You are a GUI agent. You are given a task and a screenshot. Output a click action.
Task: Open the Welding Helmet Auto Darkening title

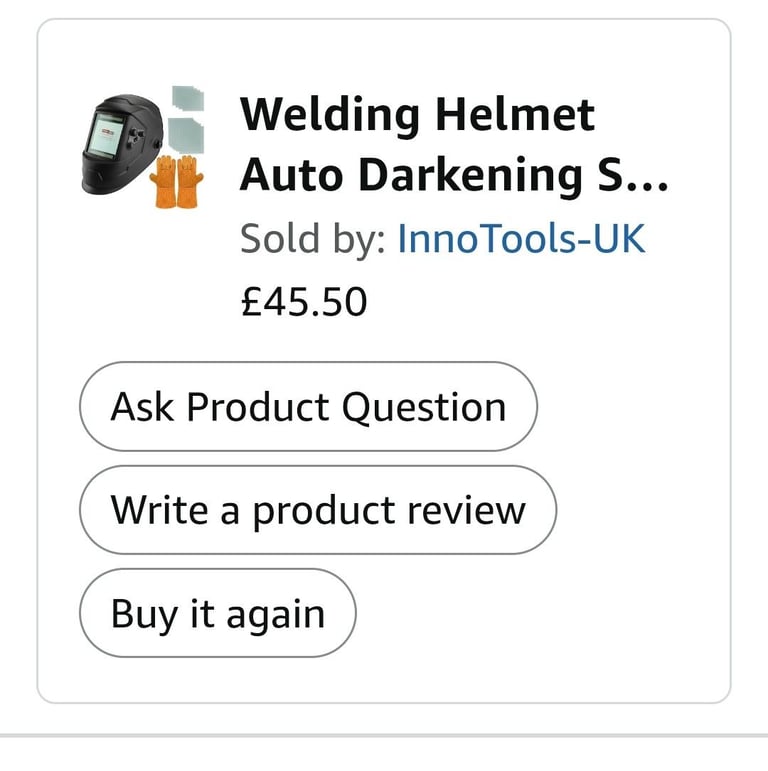pos(454,144)
